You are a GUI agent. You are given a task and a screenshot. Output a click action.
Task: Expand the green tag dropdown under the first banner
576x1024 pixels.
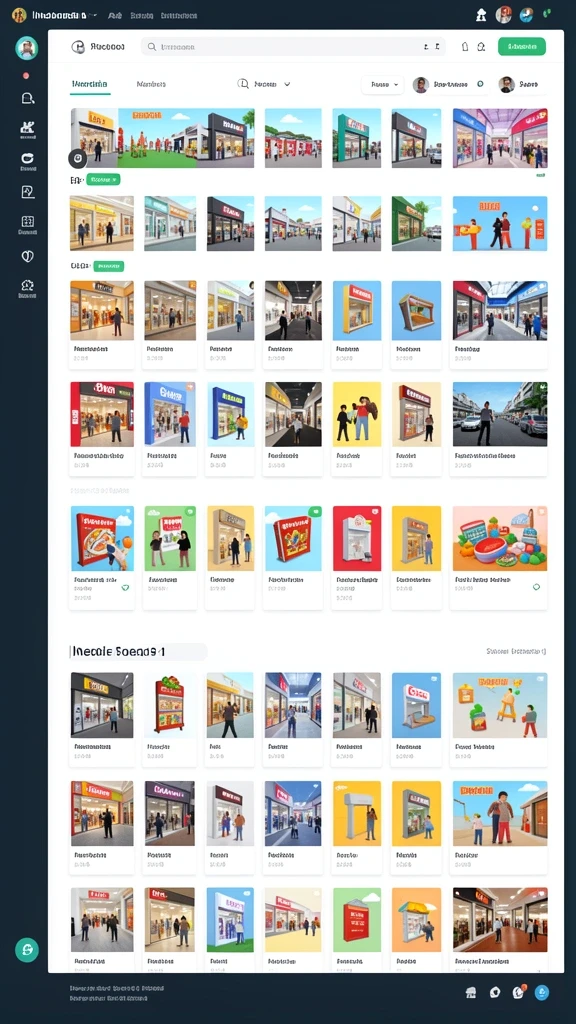pyautogui.click(x=103, y=179)
